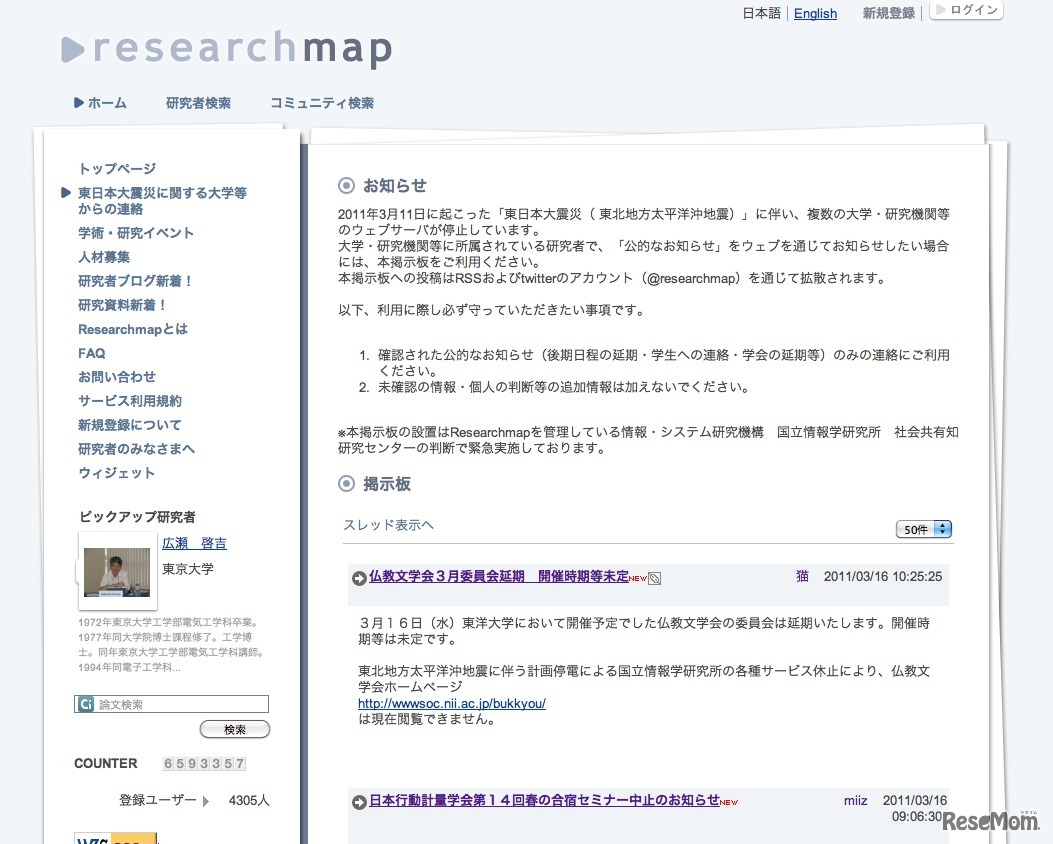
Task: Click the circle icon next to お知らせ heading
Action: pos(347,185)
